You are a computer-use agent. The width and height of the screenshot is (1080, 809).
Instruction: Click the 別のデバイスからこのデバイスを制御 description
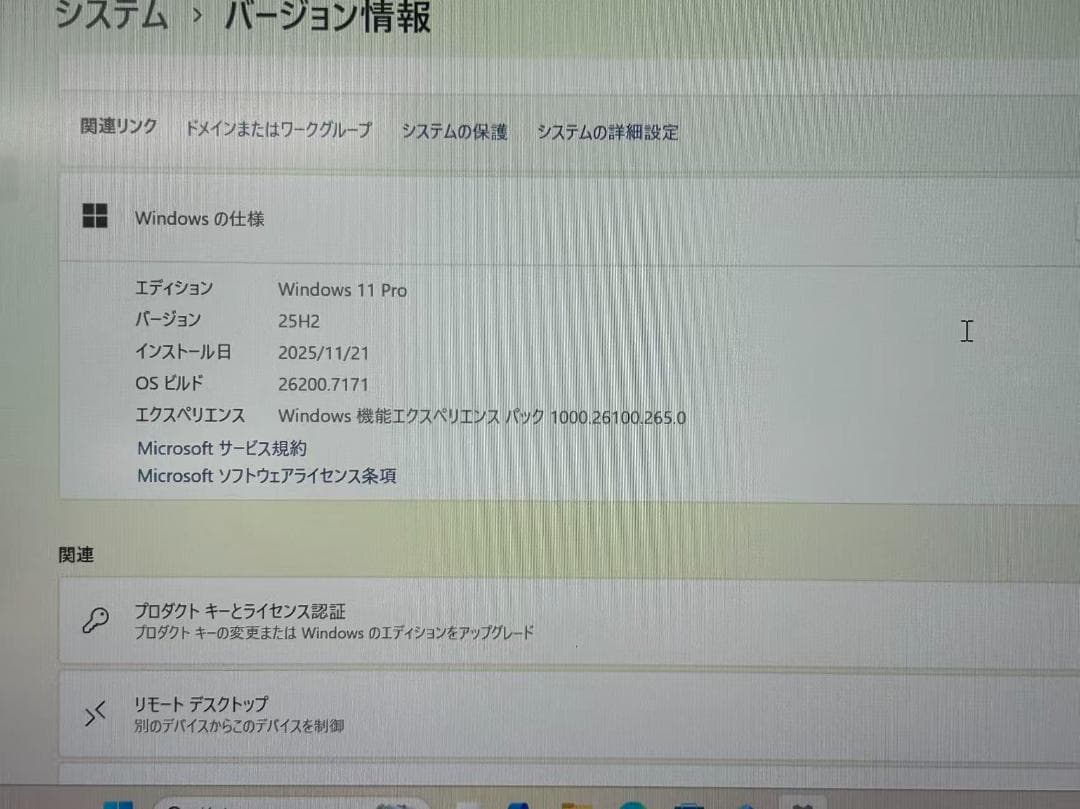tap(239, 726)
